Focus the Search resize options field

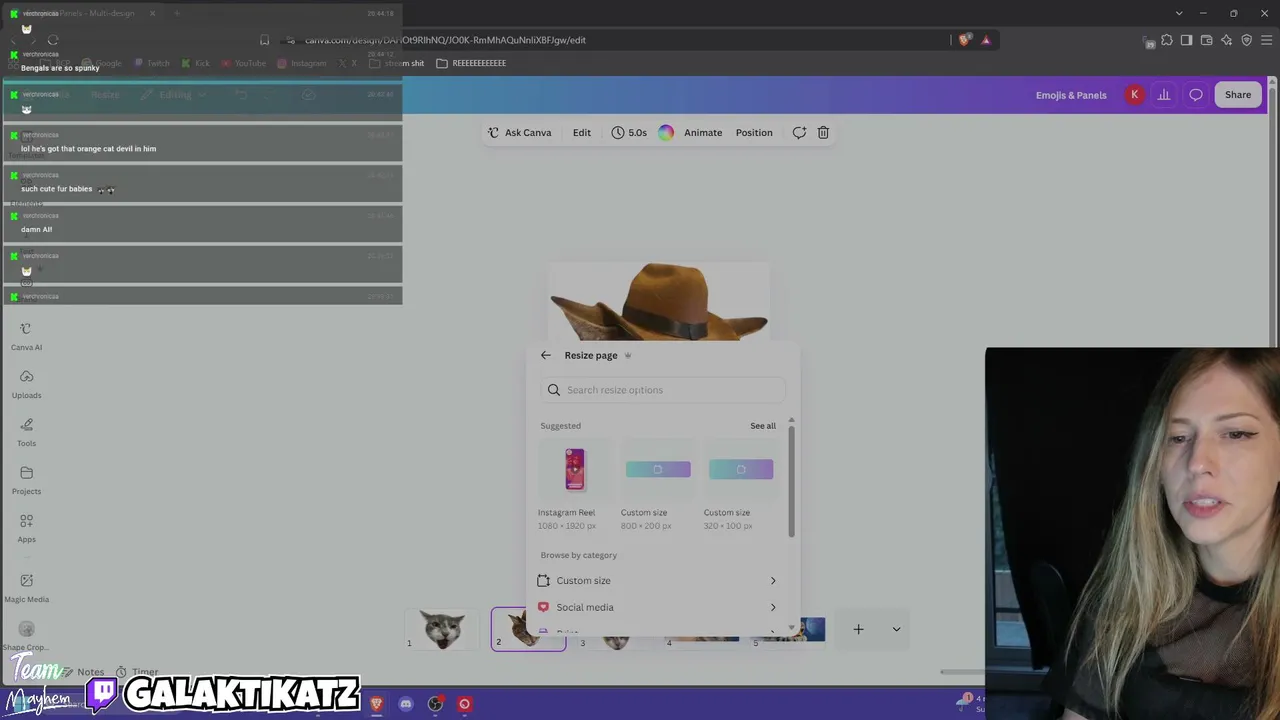pyautogui.click(x=663, y=390)
